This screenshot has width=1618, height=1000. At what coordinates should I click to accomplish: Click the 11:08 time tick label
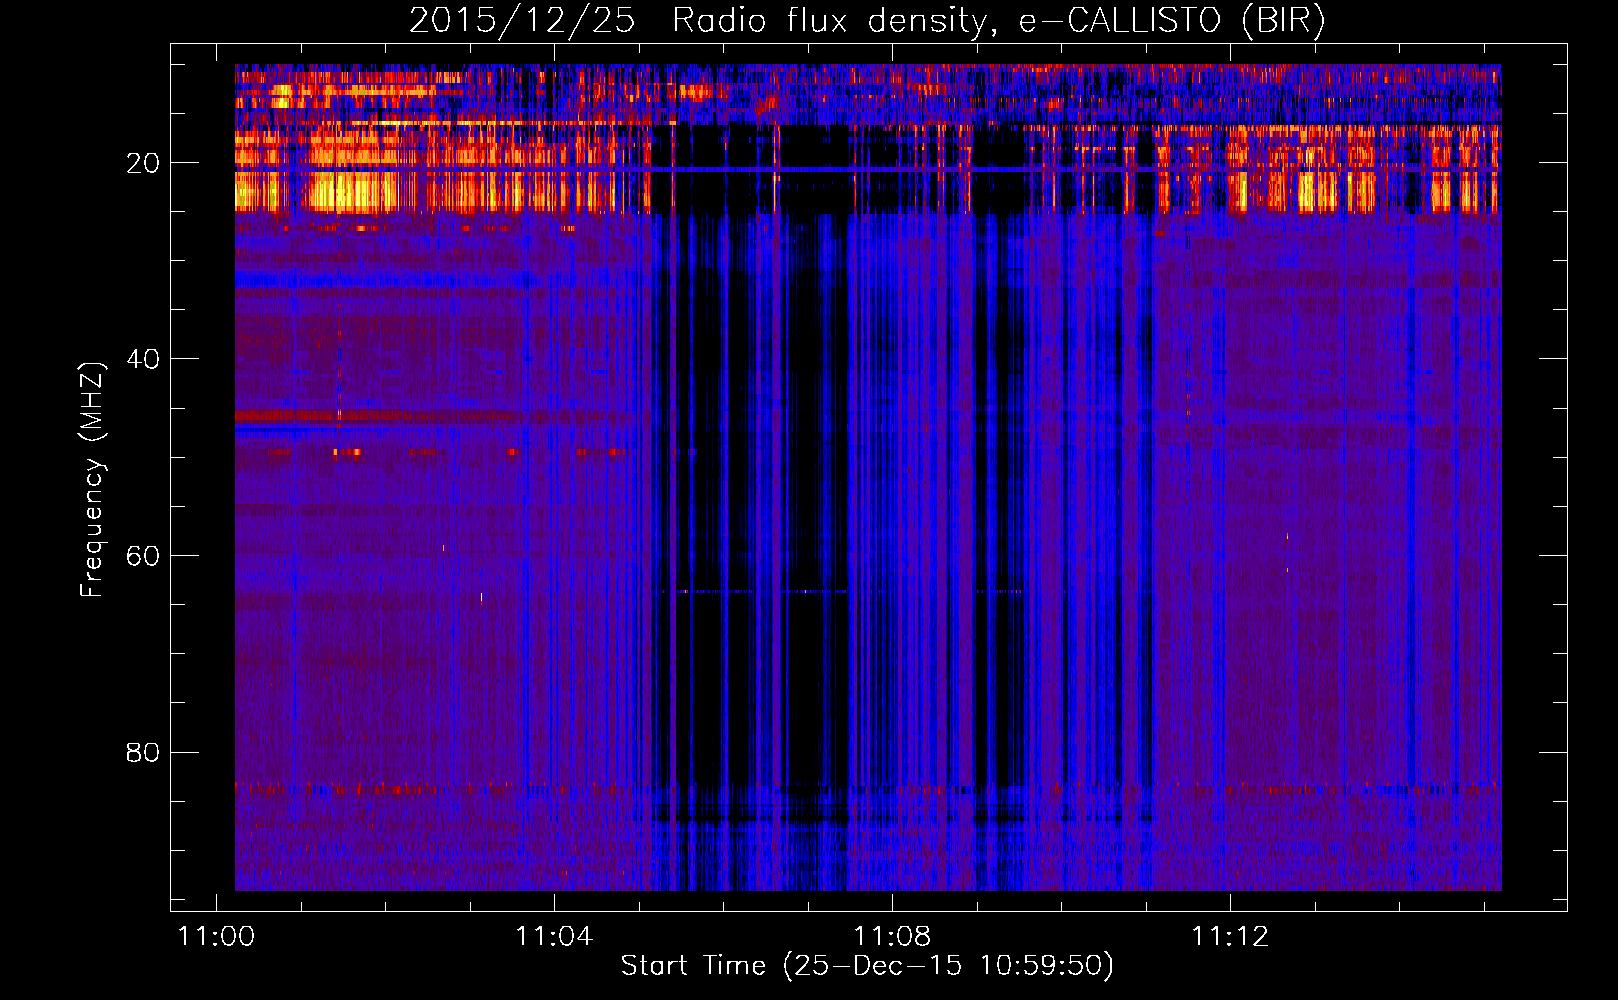(892, 937)
